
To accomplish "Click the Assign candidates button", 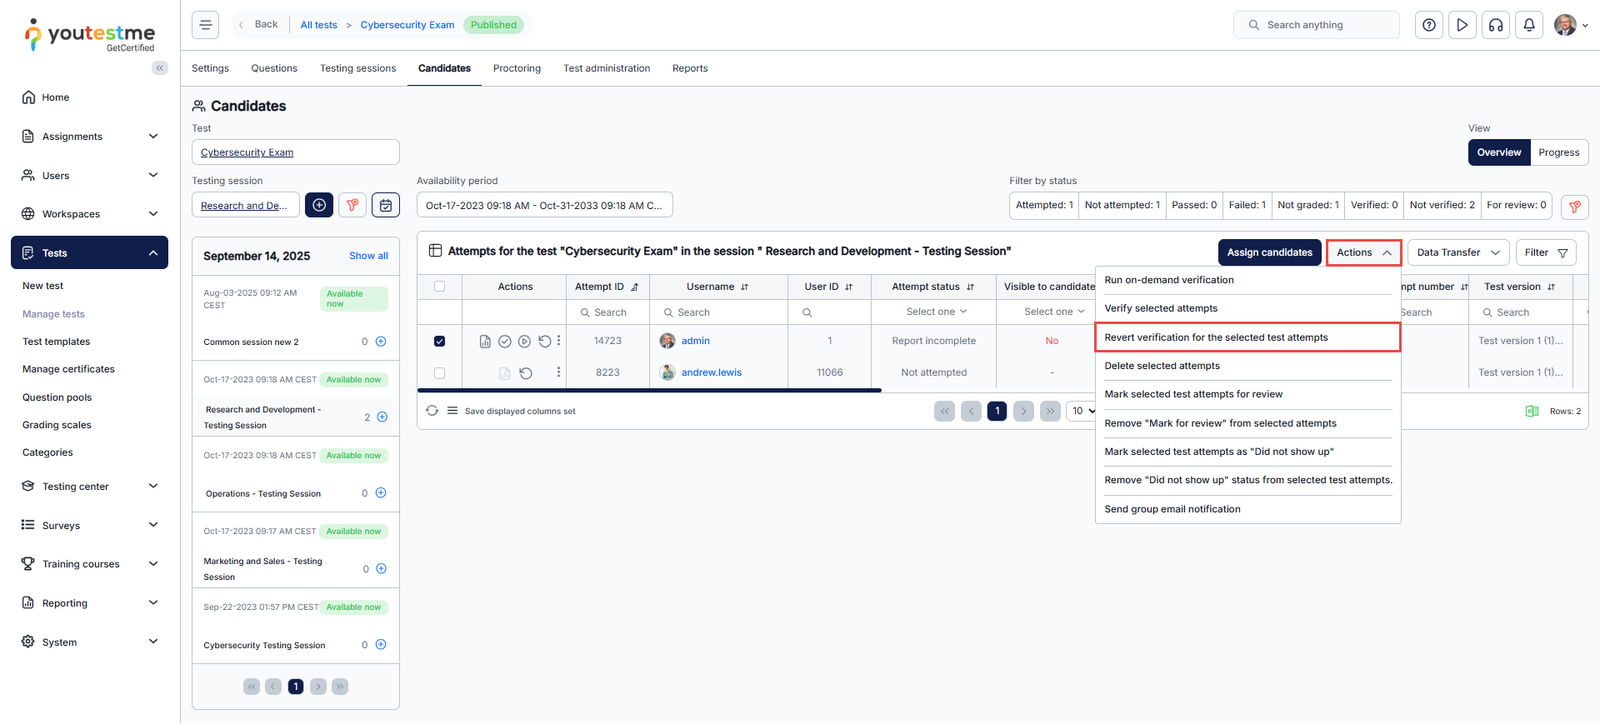I will pos(1269,253).
